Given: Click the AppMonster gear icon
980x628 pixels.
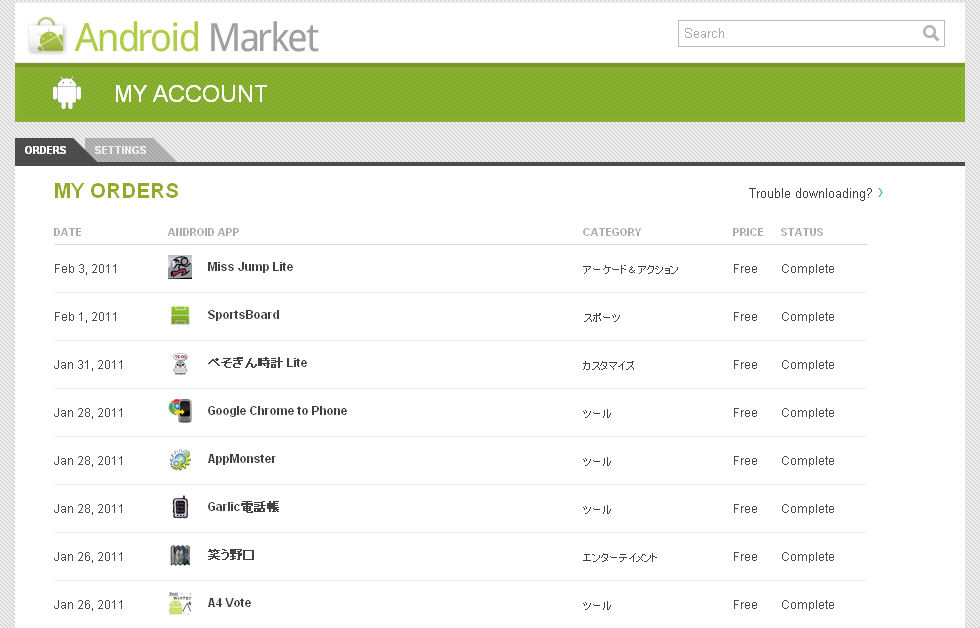Looking at the screenshot, I should click(180, 460).
